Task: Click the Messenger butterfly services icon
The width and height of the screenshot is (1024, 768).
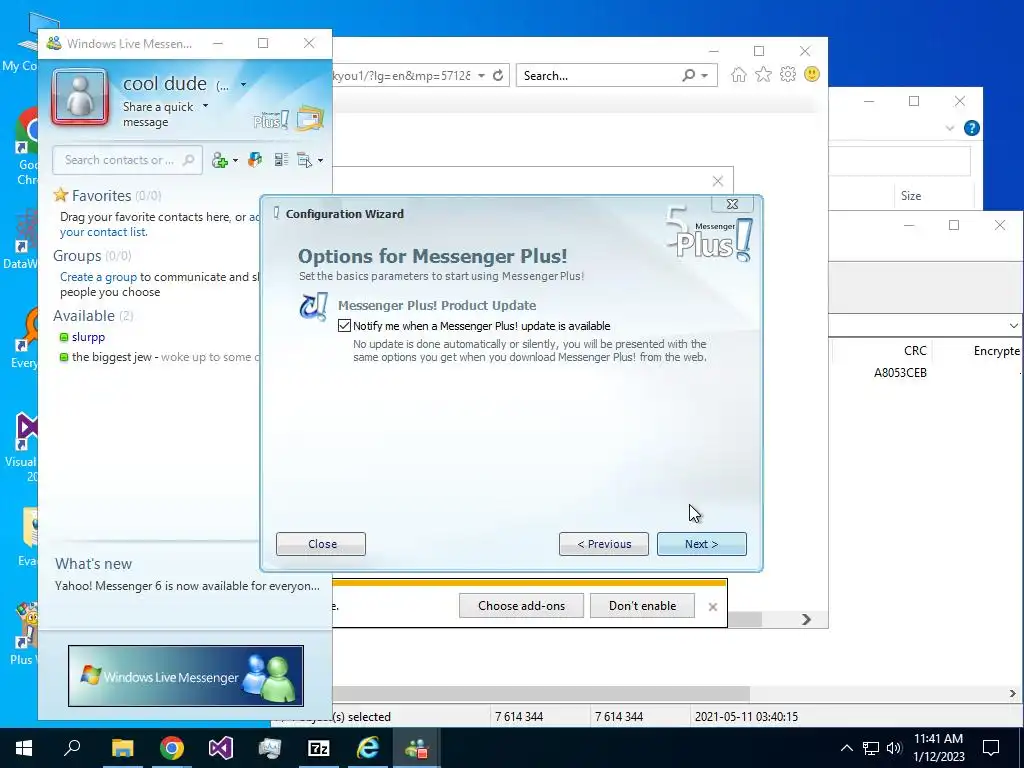Action: 255,160
